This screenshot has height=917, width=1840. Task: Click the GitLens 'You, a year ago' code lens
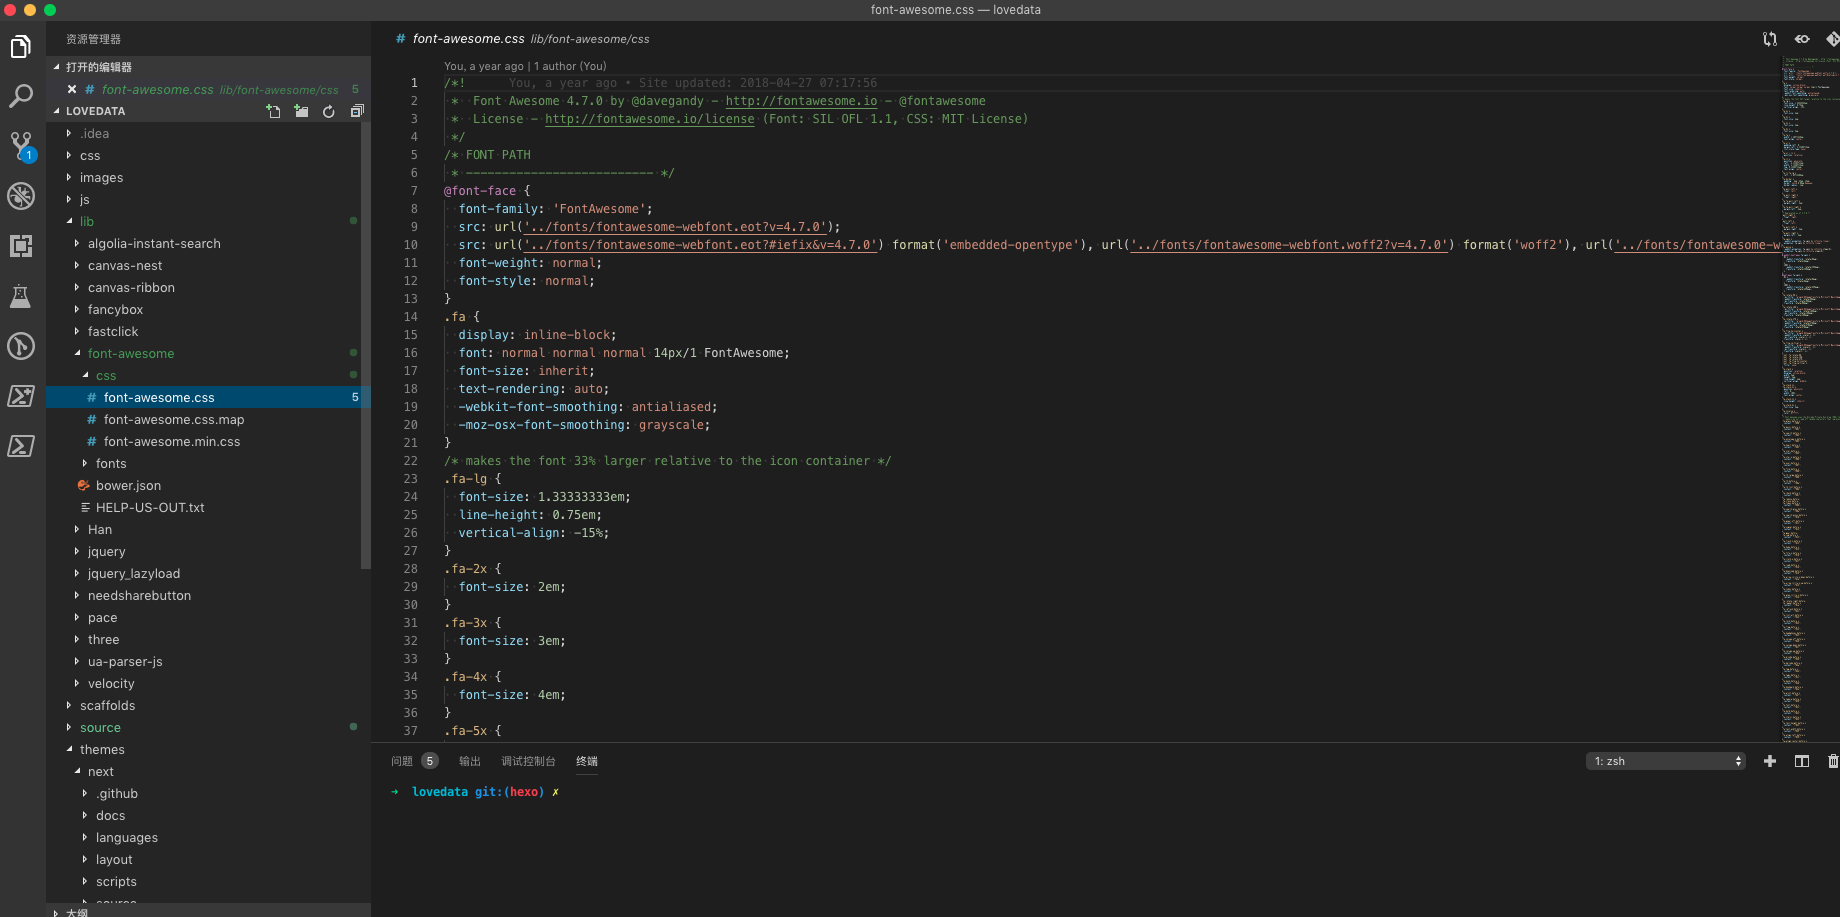pos(525,66)
